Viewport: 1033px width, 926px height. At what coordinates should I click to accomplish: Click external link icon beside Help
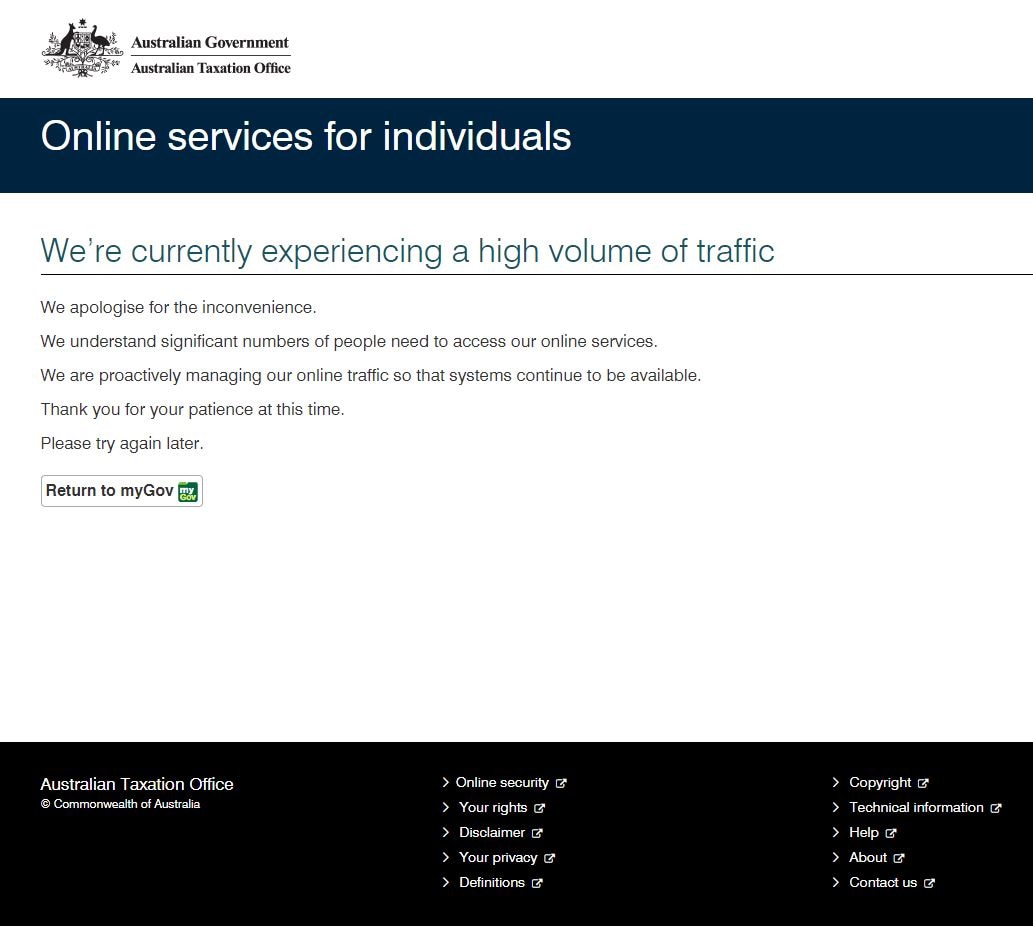click(x=891, y=832)
